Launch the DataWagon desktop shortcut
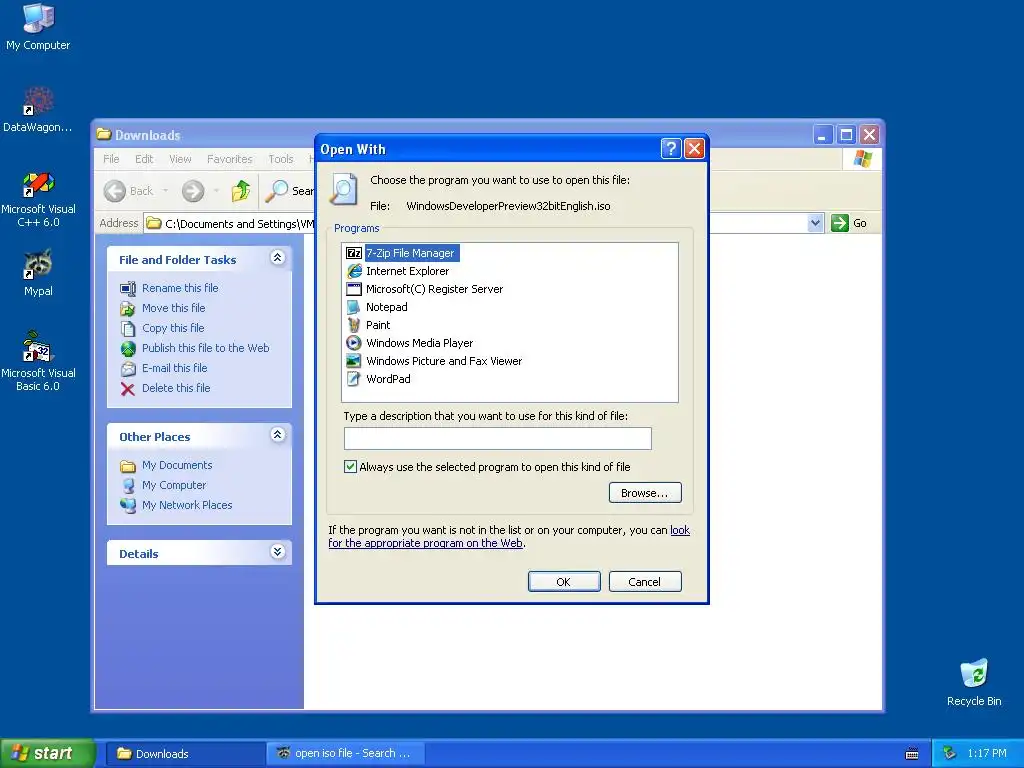Screen dimensions: 1024x768 pos(38,110)
